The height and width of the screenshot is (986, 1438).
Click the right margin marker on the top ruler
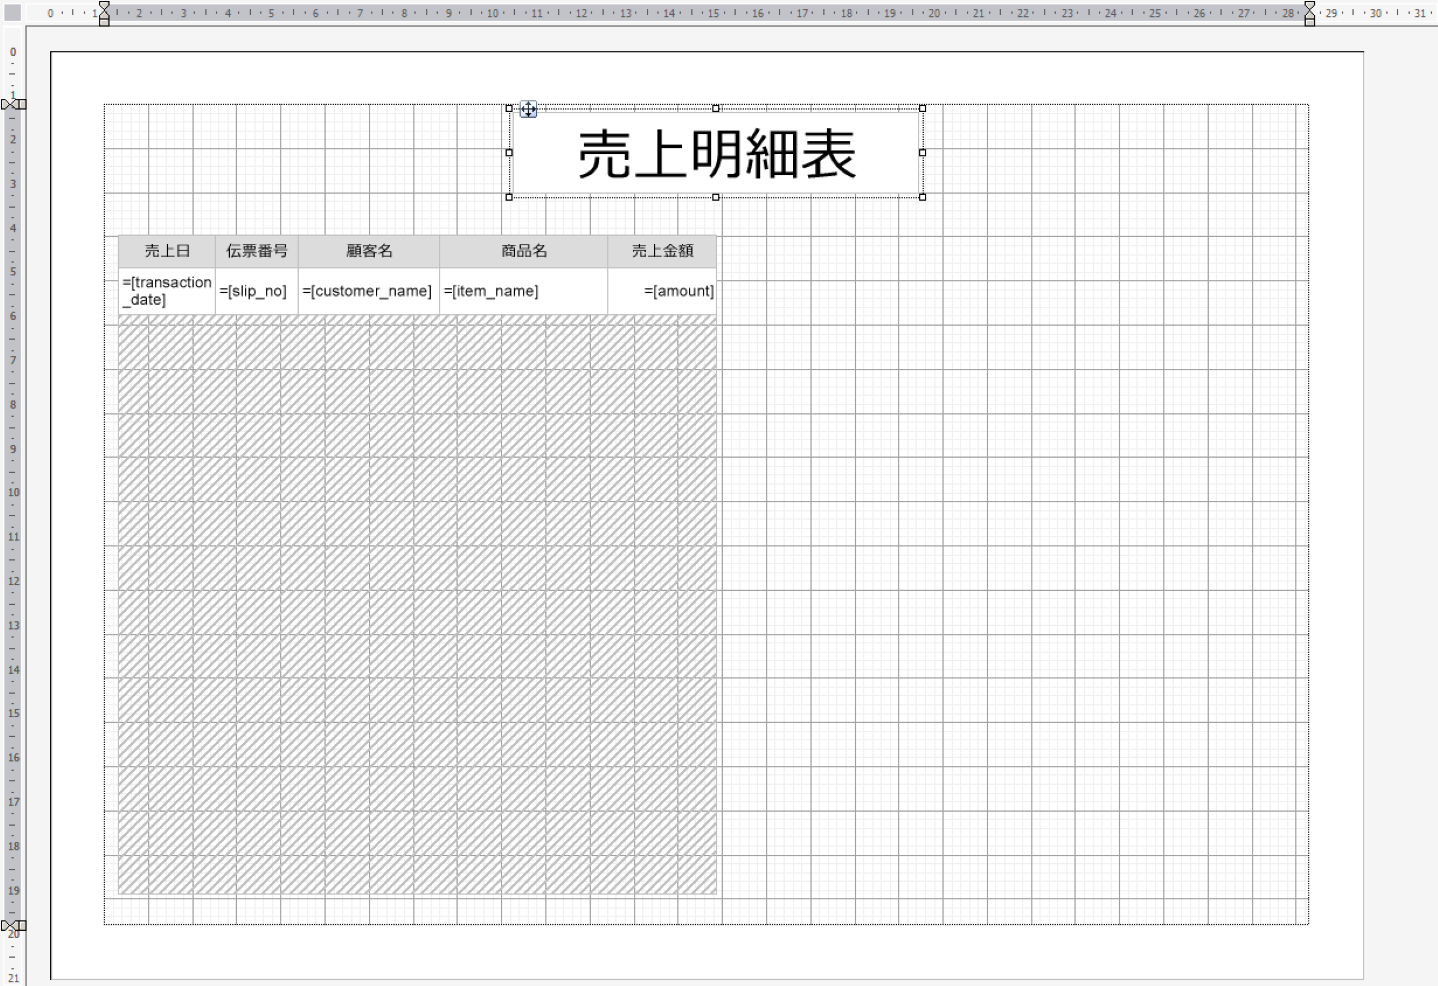point(1309,13)
